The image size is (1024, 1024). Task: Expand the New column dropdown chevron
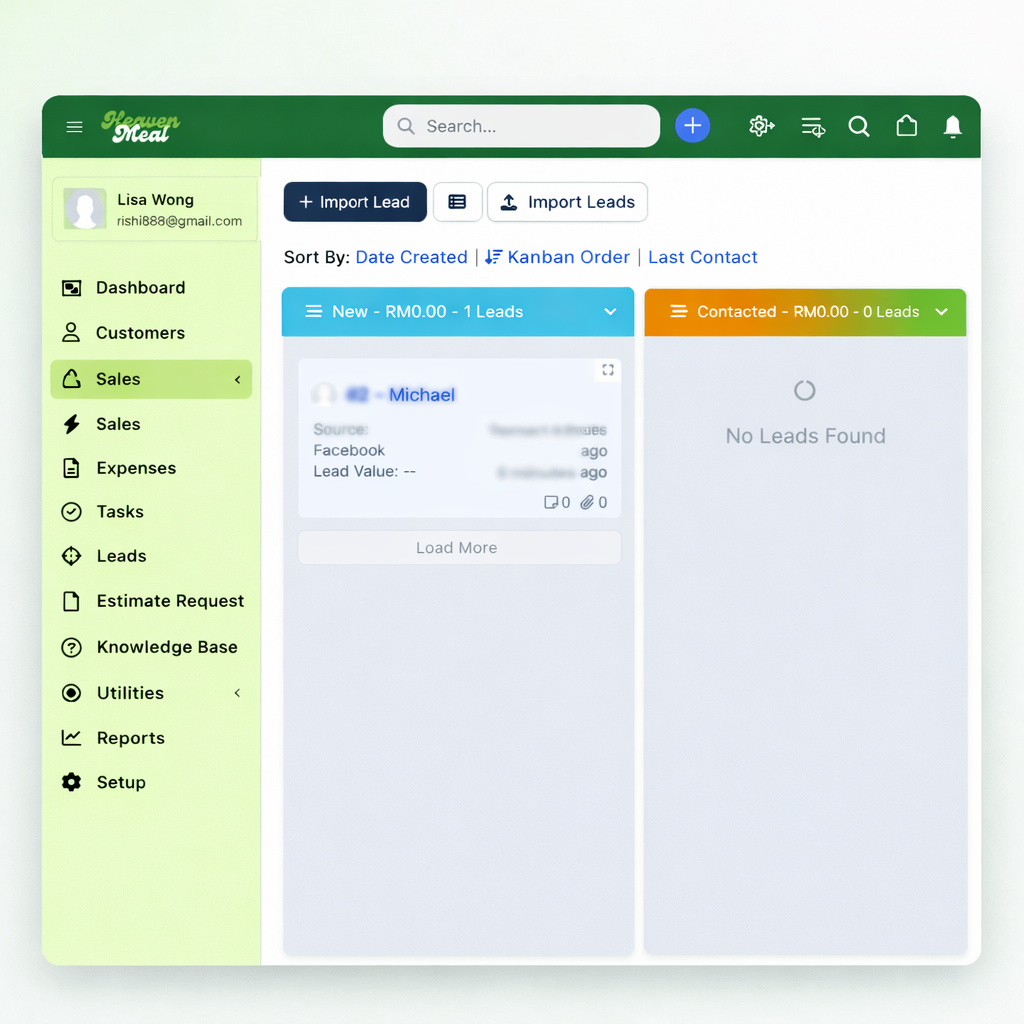pos(610,312)
